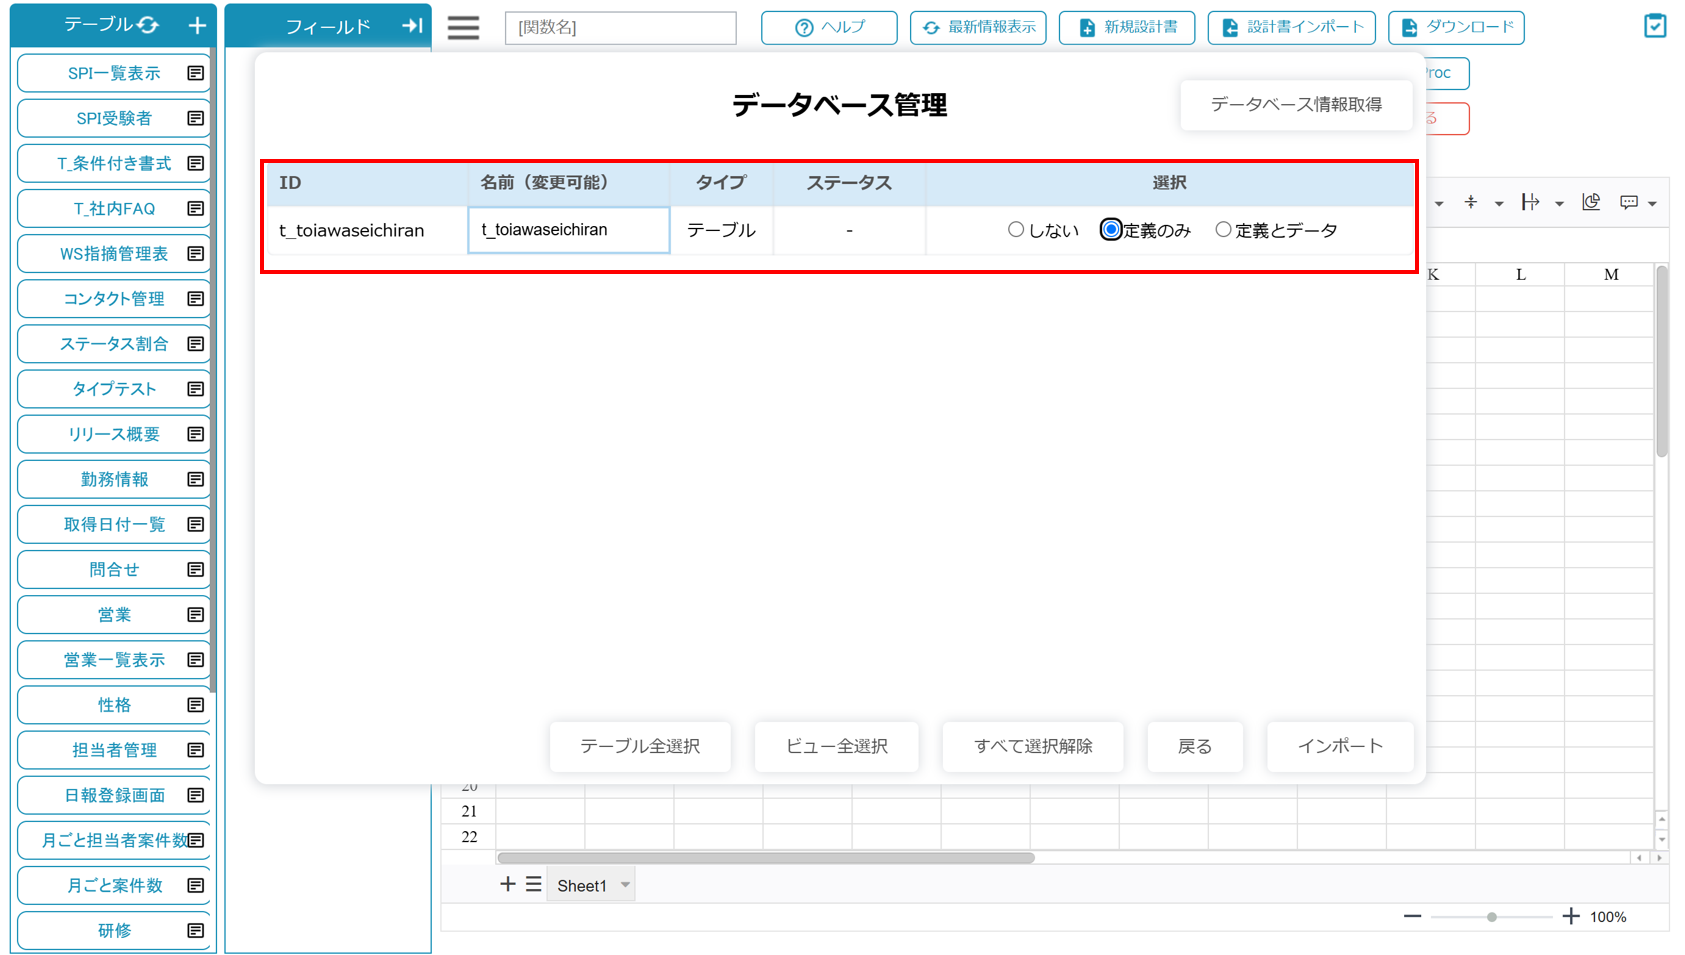This screenshot has height=955, width=1685.
Task: Open details icon beside 日報登録画面
Action: pyautogui.click(x=196, y=795)
